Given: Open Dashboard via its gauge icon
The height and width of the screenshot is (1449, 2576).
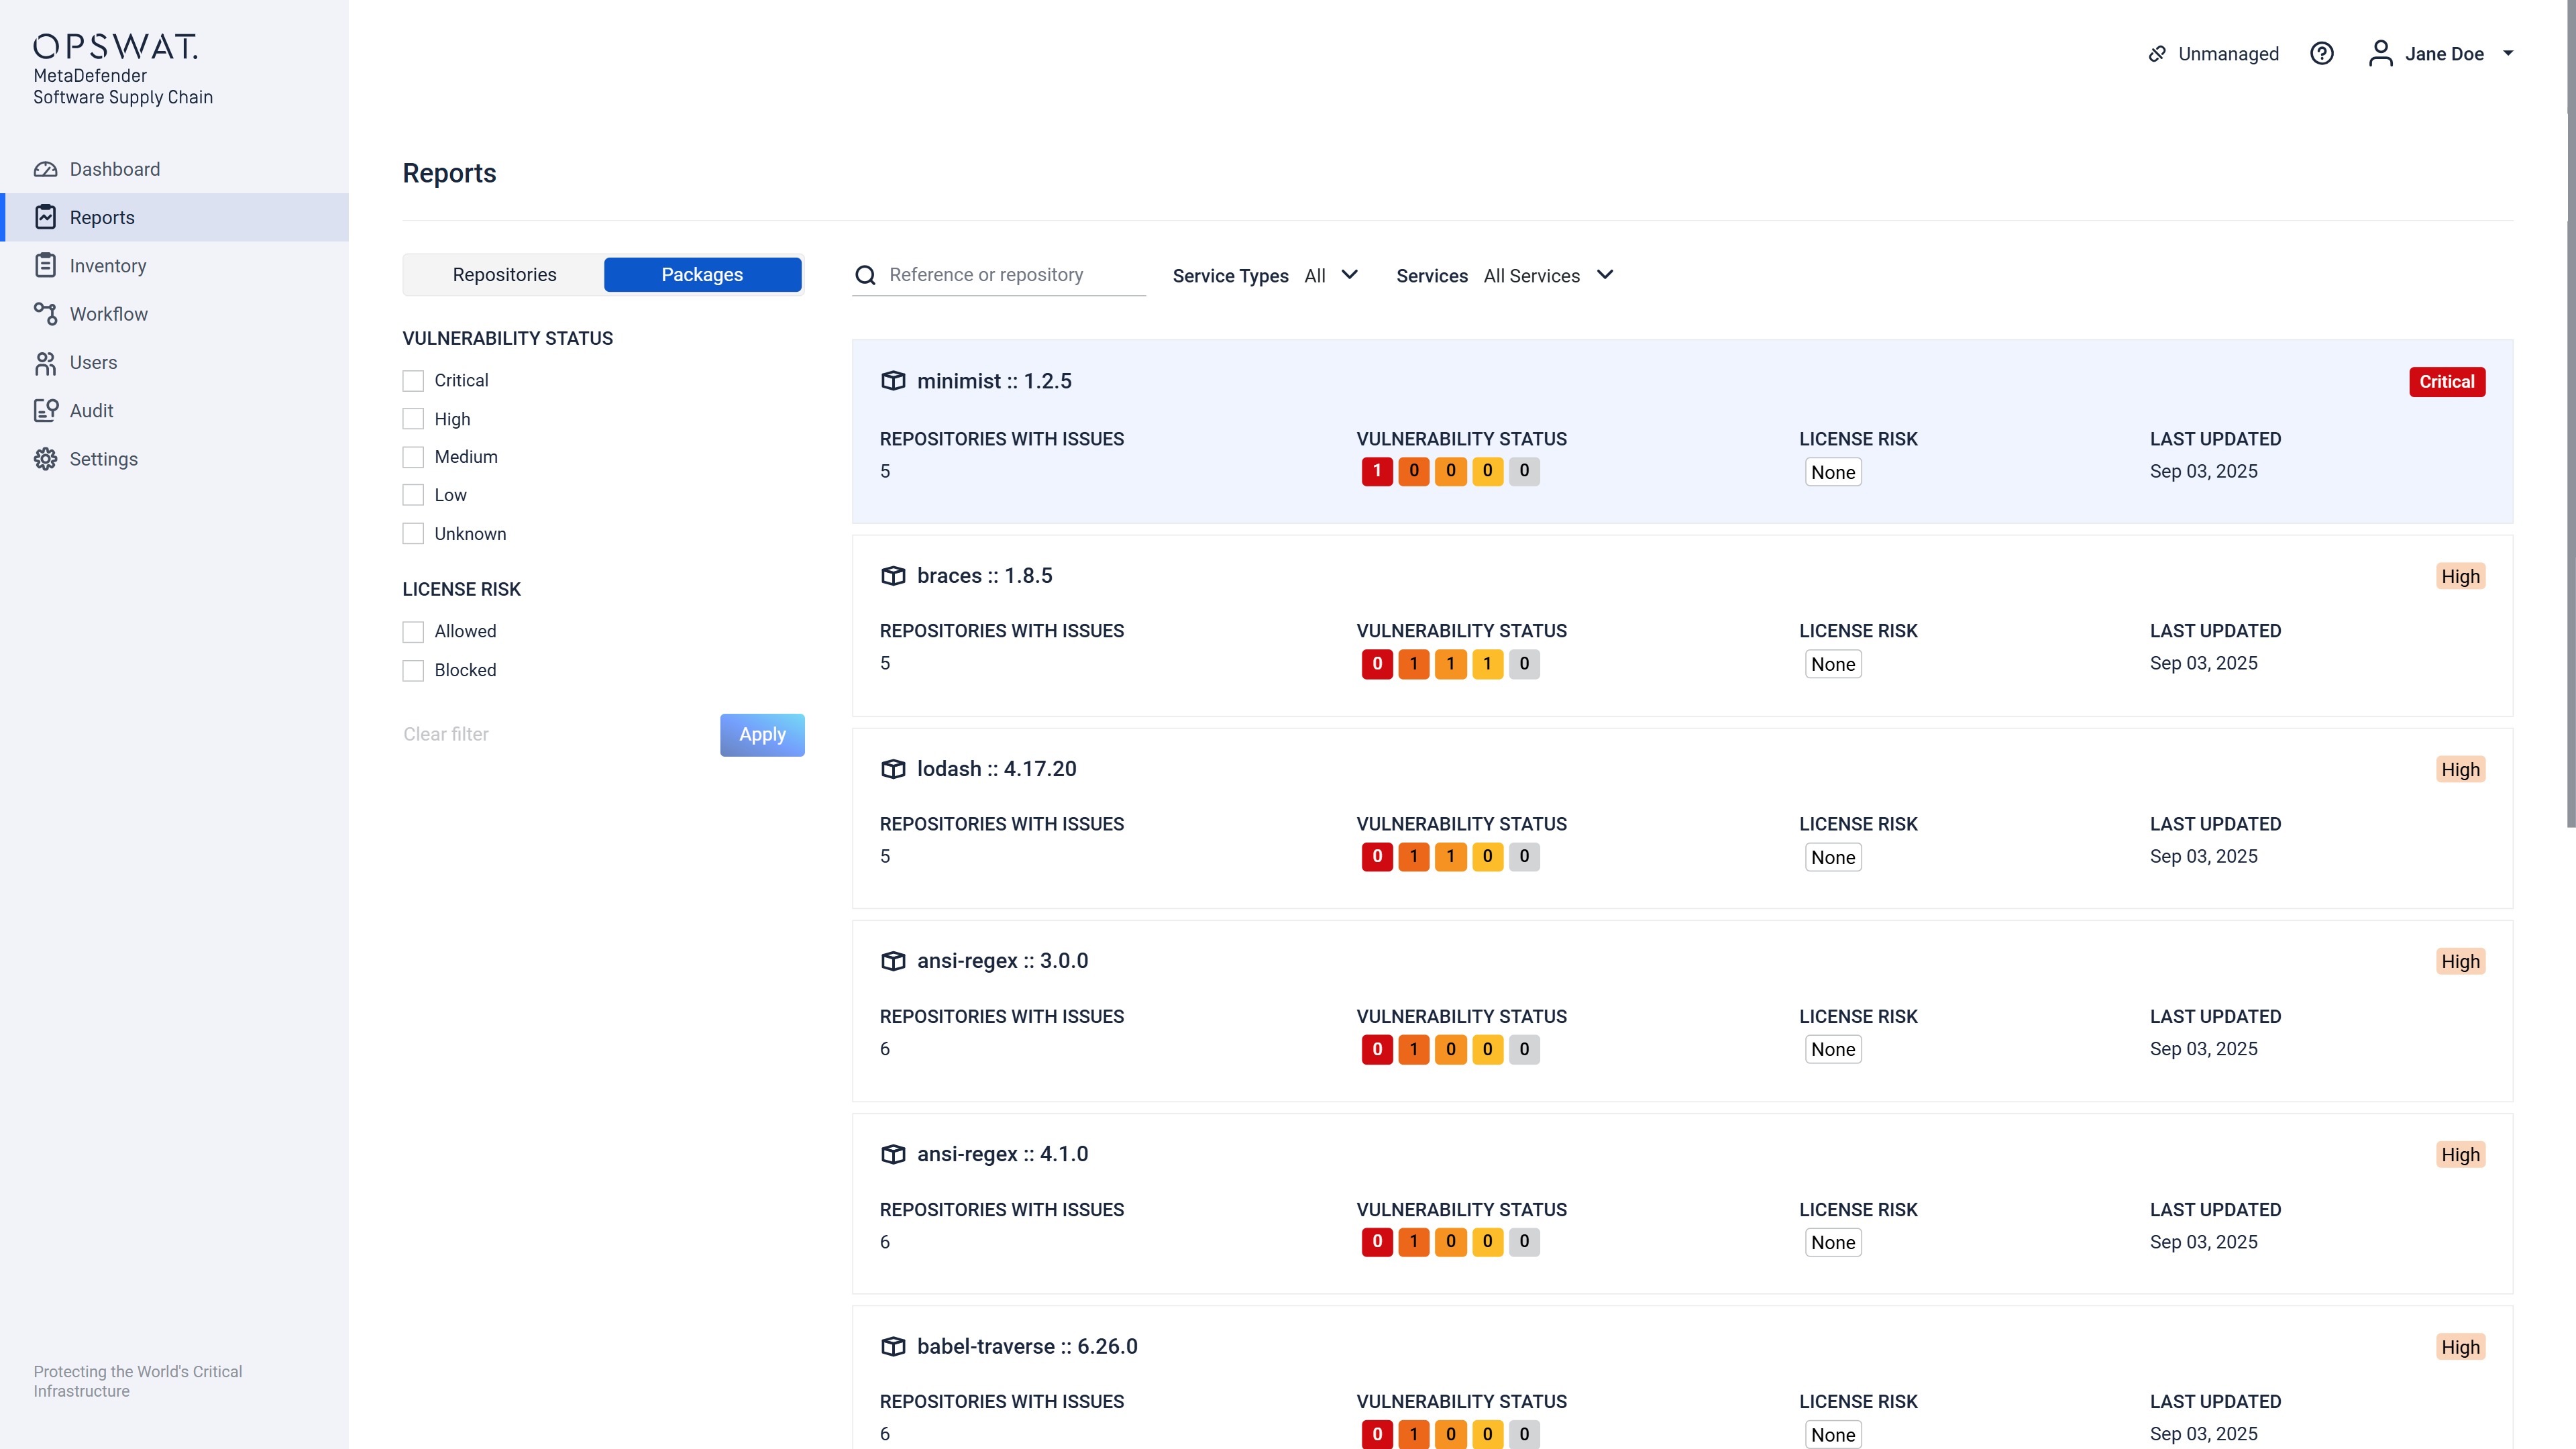Looking at the screenshot, I should click(45, 169).
